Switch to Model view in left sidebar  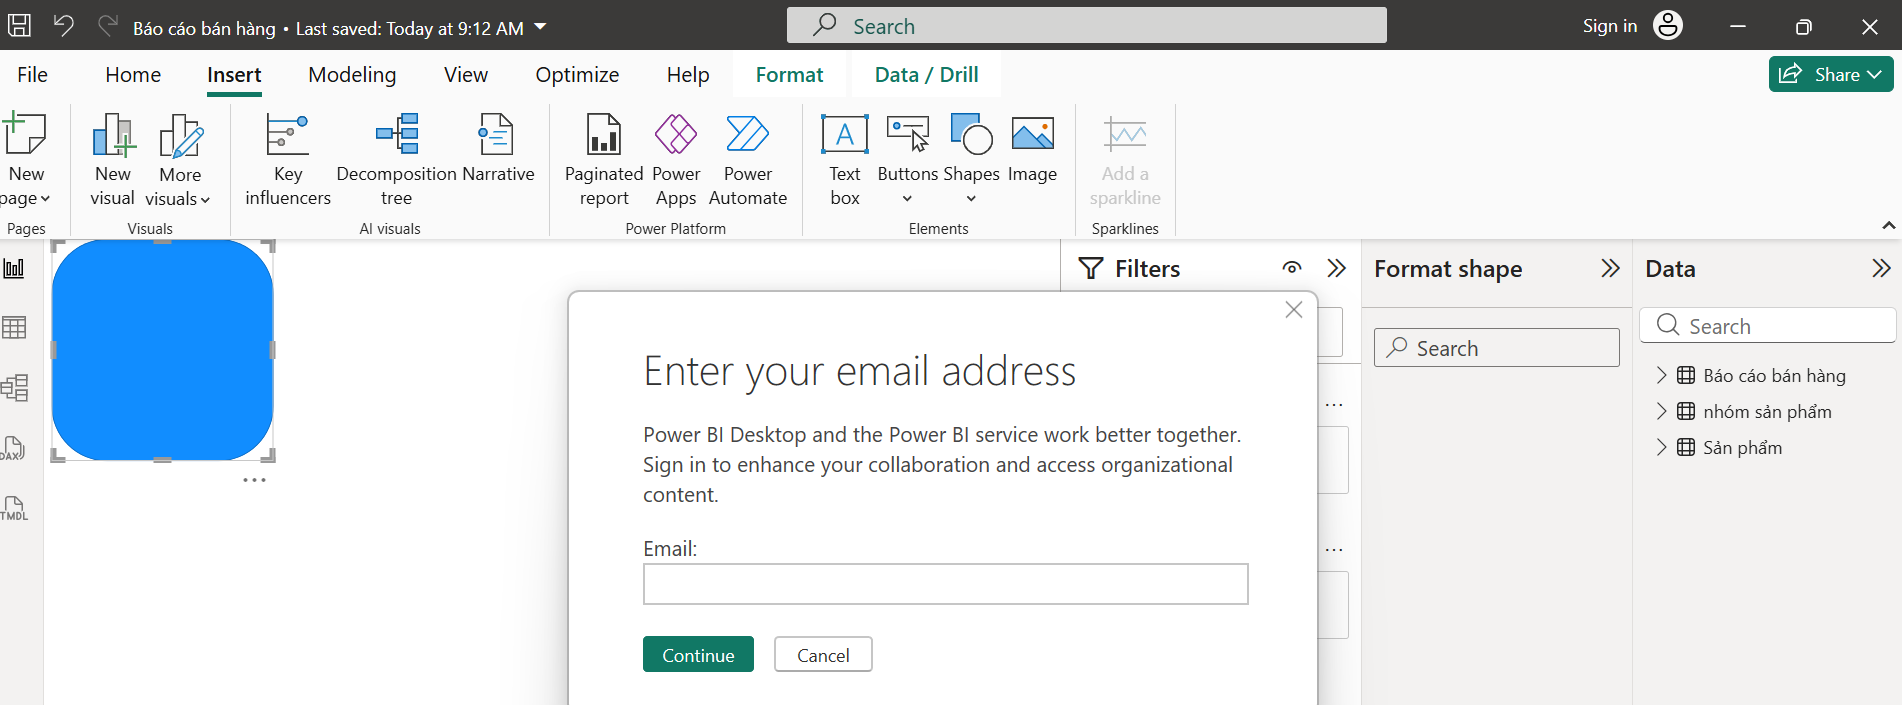click(14, 387)
